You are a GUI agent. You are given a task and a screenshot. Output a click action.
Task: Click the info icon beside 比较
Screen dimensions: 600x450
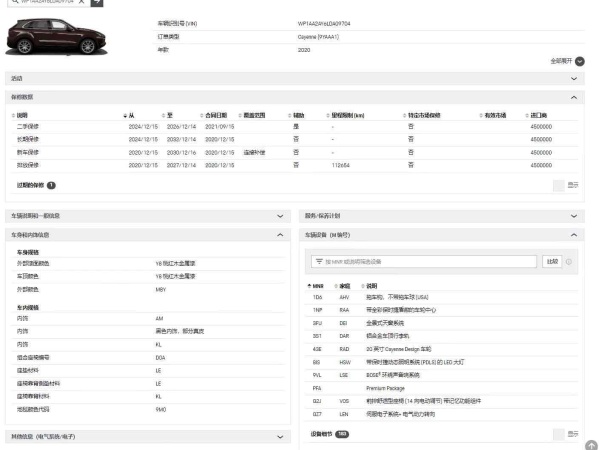pos(569,262)
